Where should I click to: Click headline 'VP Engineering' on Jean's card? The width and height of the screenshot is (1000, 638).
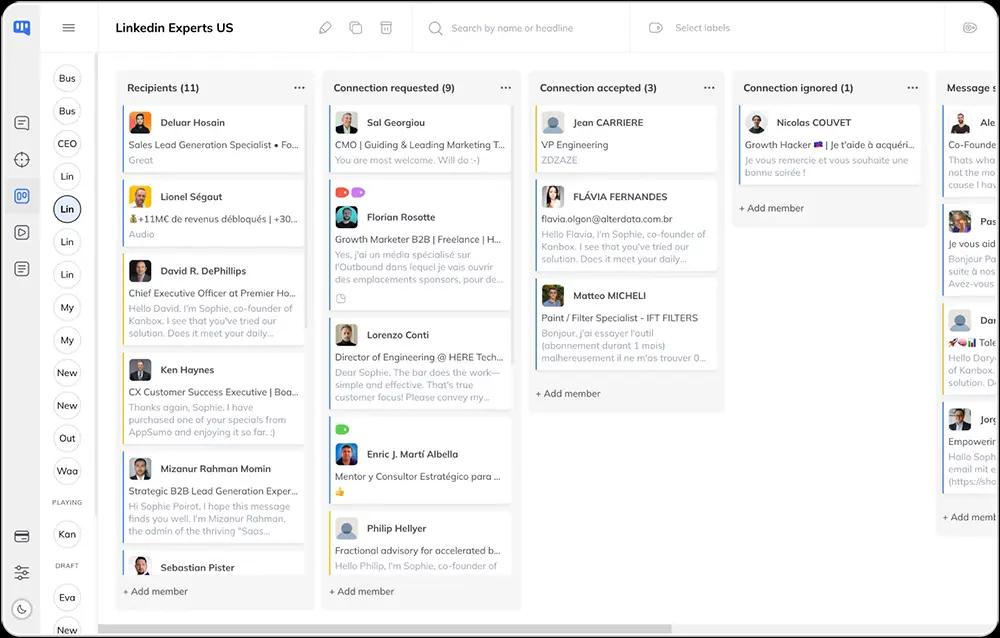click(x=575, y=145)
